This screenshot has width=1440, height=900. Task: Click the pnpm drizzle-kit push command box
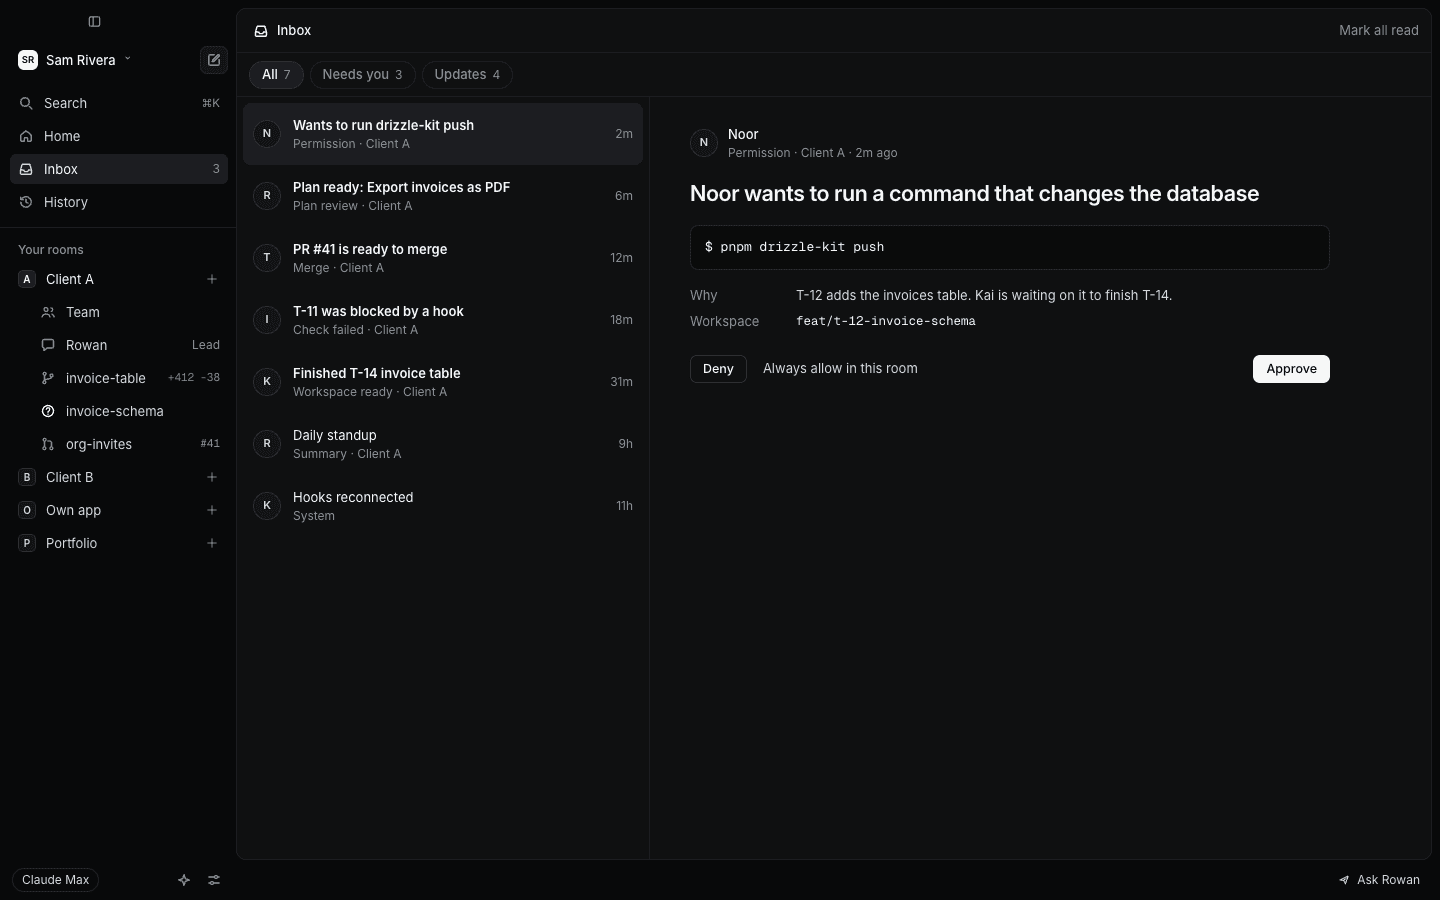coord(1010,247)
